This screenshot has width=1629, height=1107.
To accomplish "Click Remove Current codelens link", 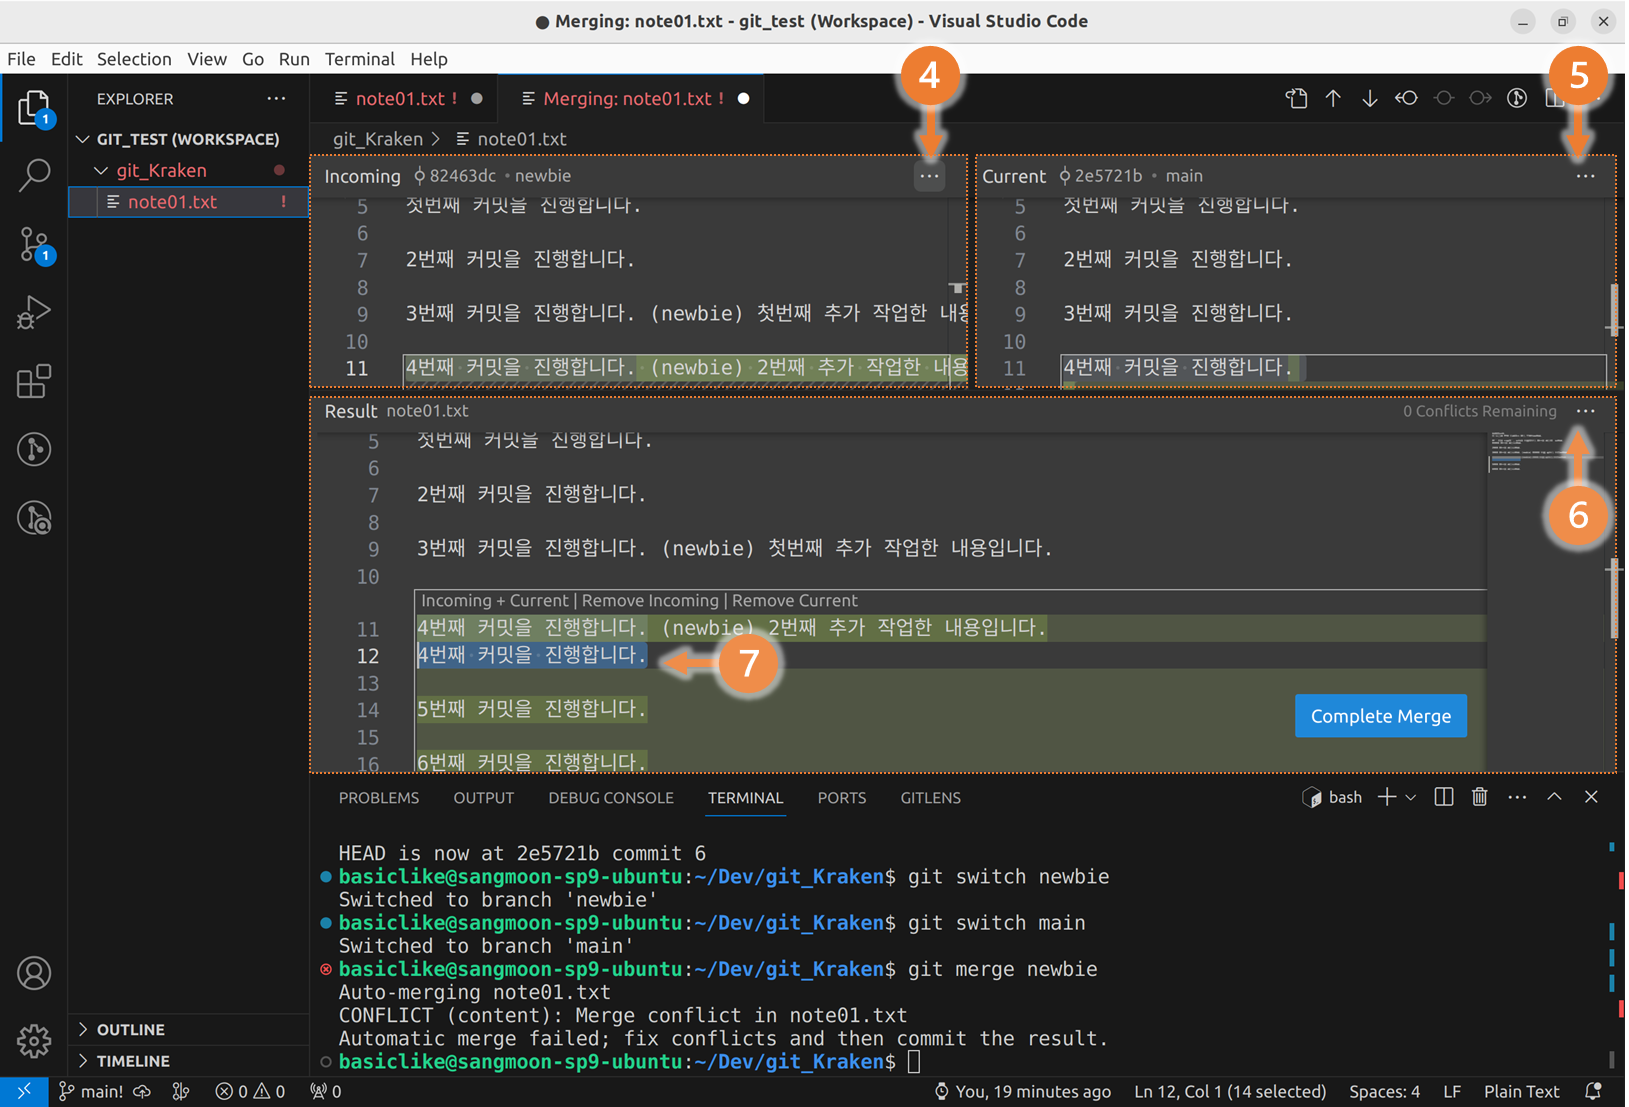I will click(794, 600).
